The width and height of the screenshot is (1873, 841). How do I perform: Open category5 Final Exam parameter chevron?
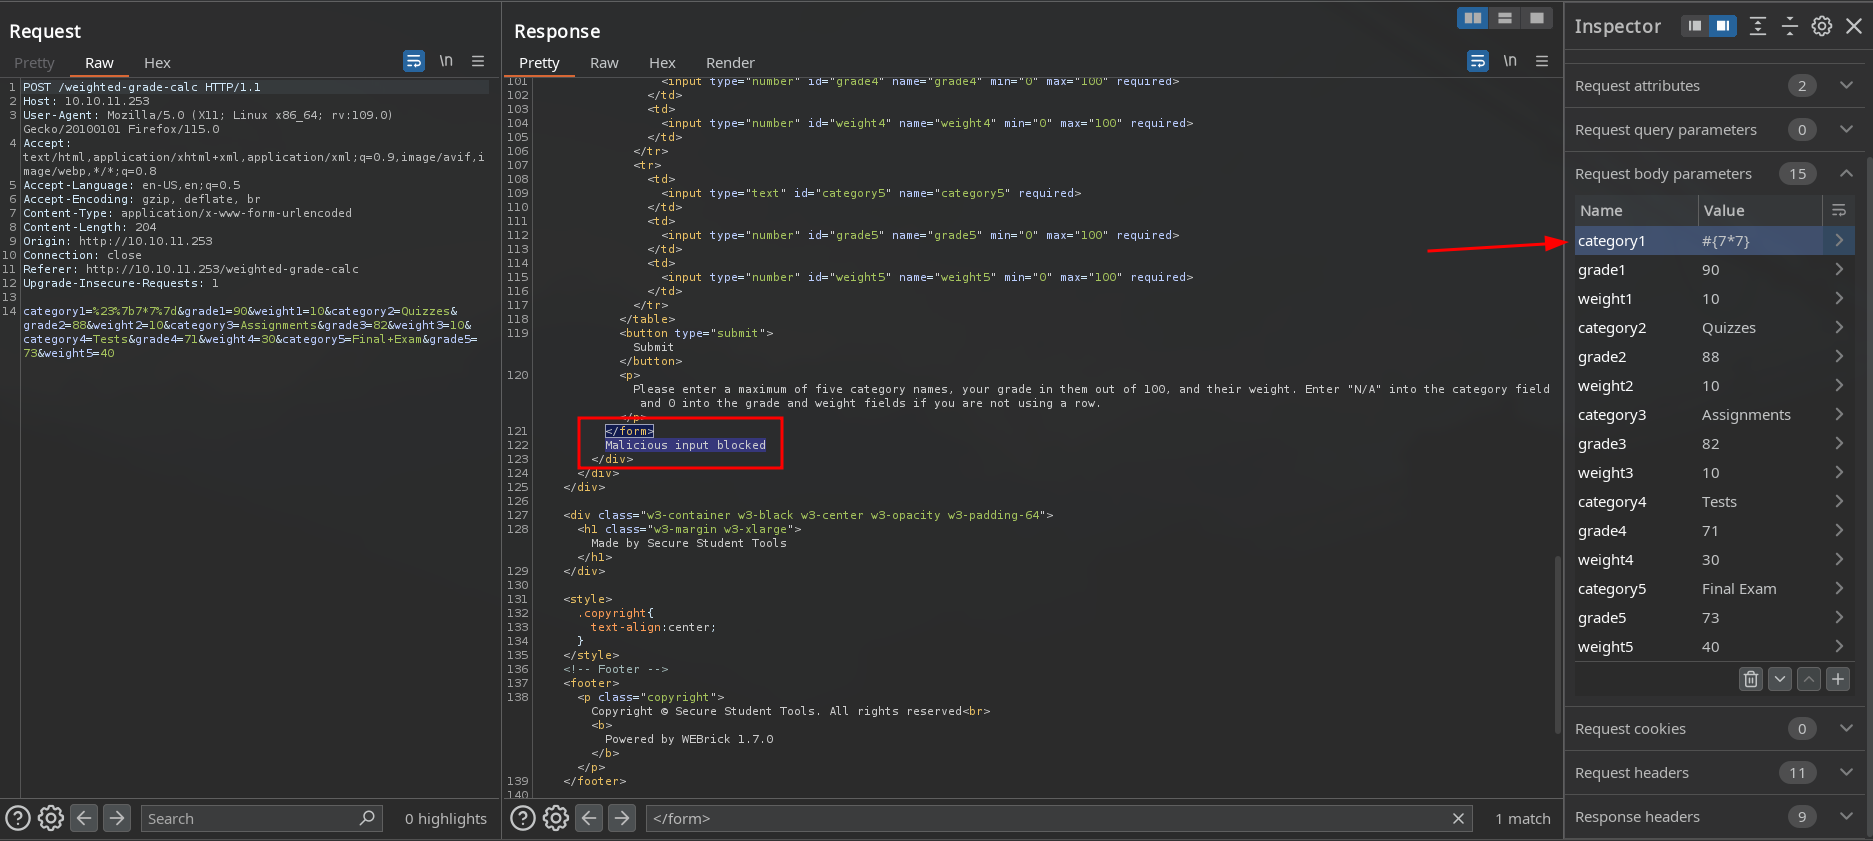(1839, 589)
